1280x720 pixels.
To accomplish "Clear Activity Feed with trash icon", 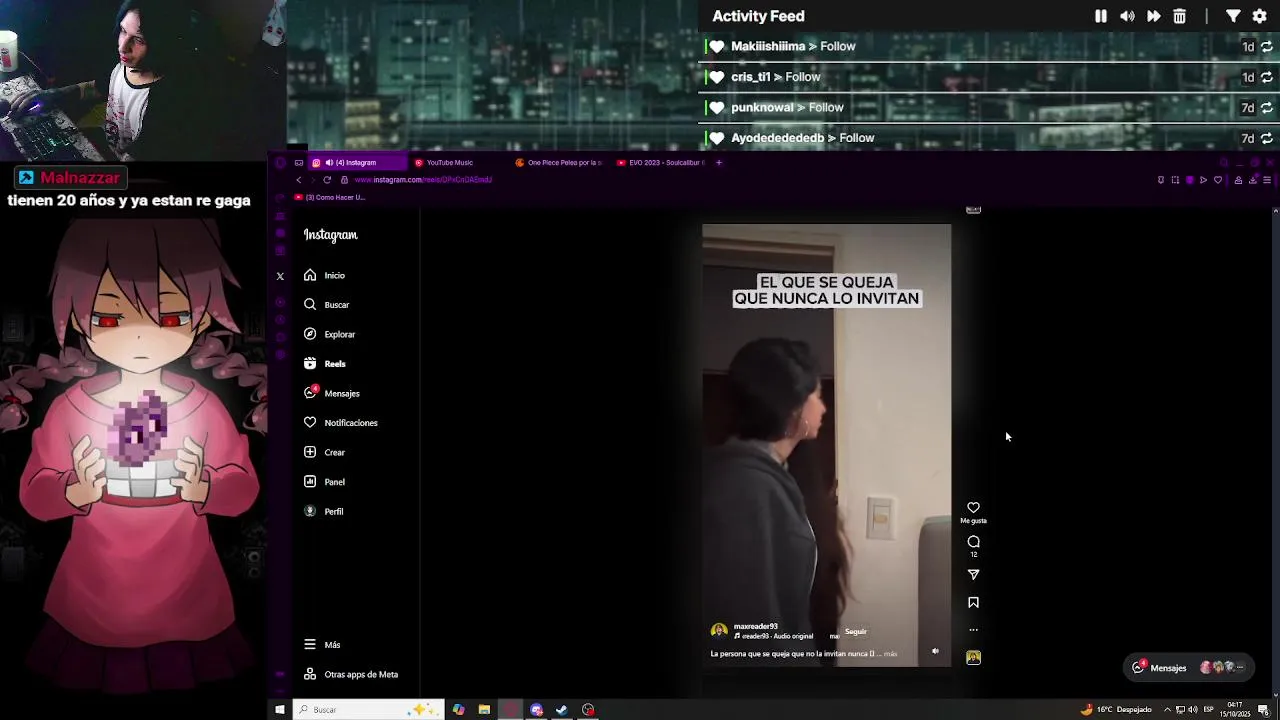I will point(1180,16).
